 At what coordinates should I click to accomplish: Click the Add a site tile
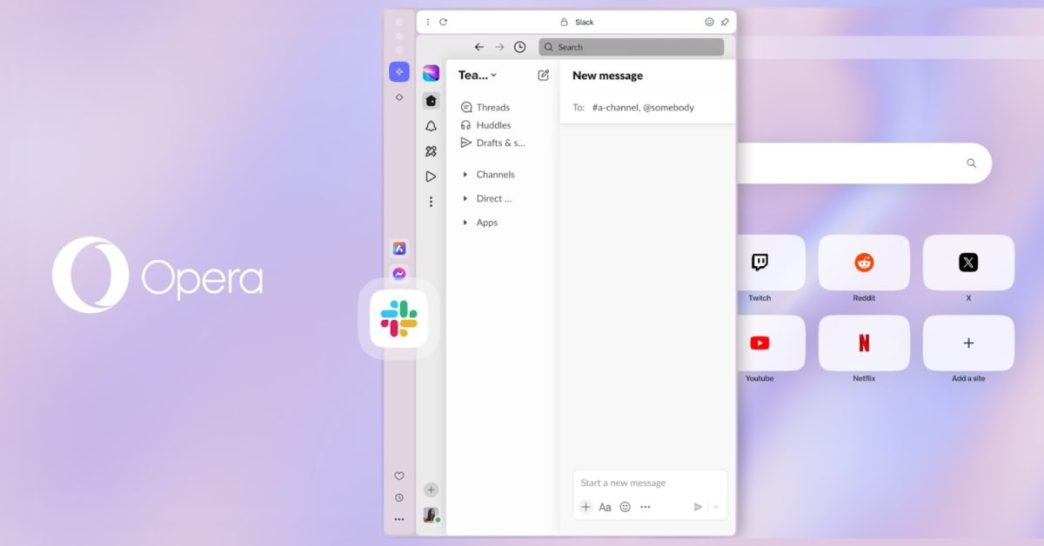(x=968, y=343)
